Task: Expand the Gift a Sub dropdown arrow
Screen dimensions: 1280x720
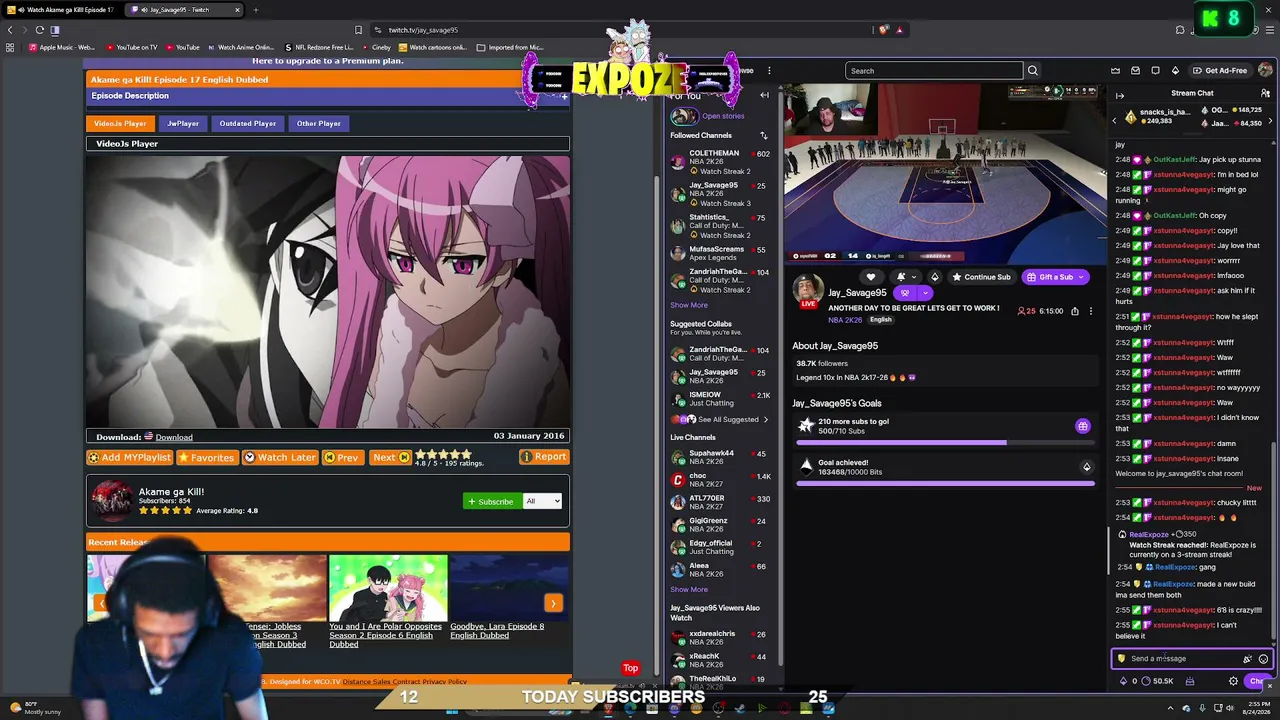Action: [1082, 277]
